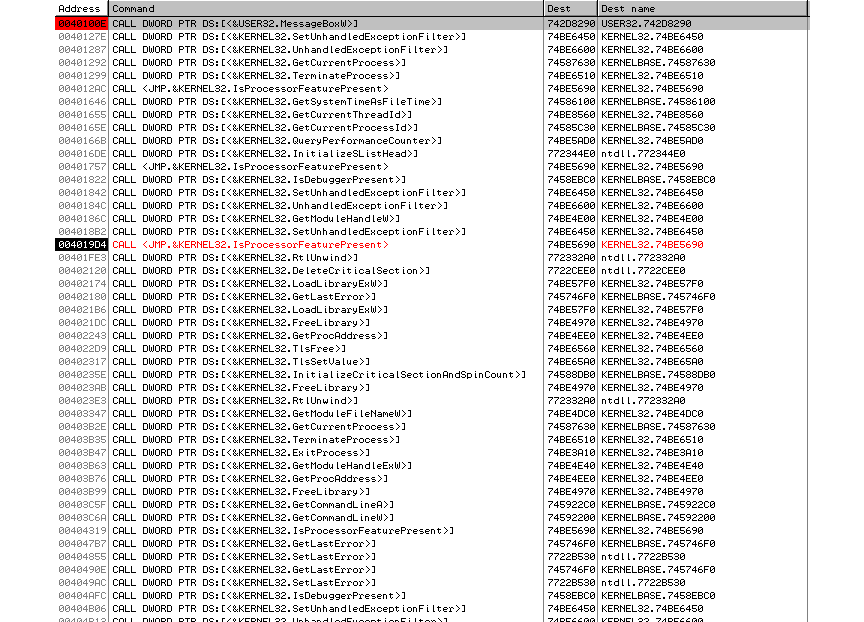Screen dimensions: 864x622
Task: Click dest name KERNELBASE.74586100
Action: (x=658, y=102)
